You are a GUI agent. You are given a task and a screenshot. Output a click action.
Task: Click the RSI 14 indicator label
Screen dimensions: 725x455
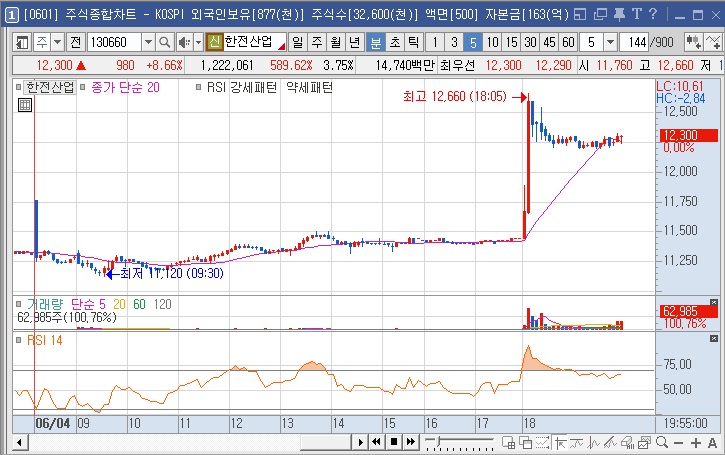[x=44, y=341]
